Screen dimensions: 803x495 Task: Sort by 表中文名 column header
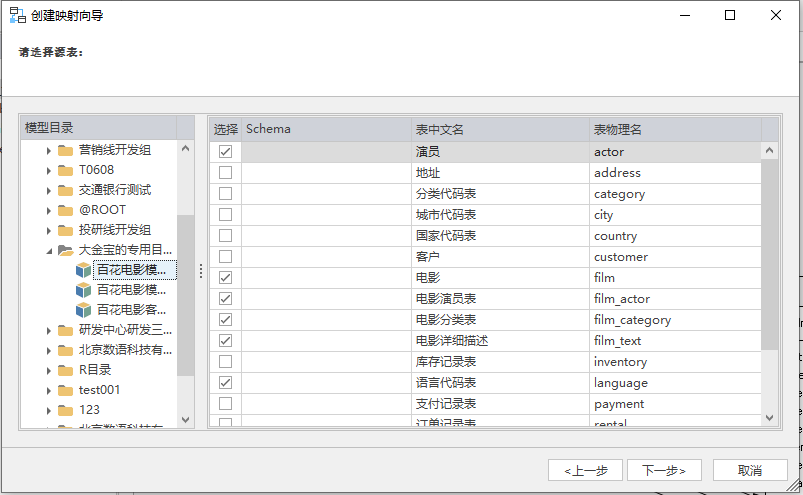[x=500, y=129]
